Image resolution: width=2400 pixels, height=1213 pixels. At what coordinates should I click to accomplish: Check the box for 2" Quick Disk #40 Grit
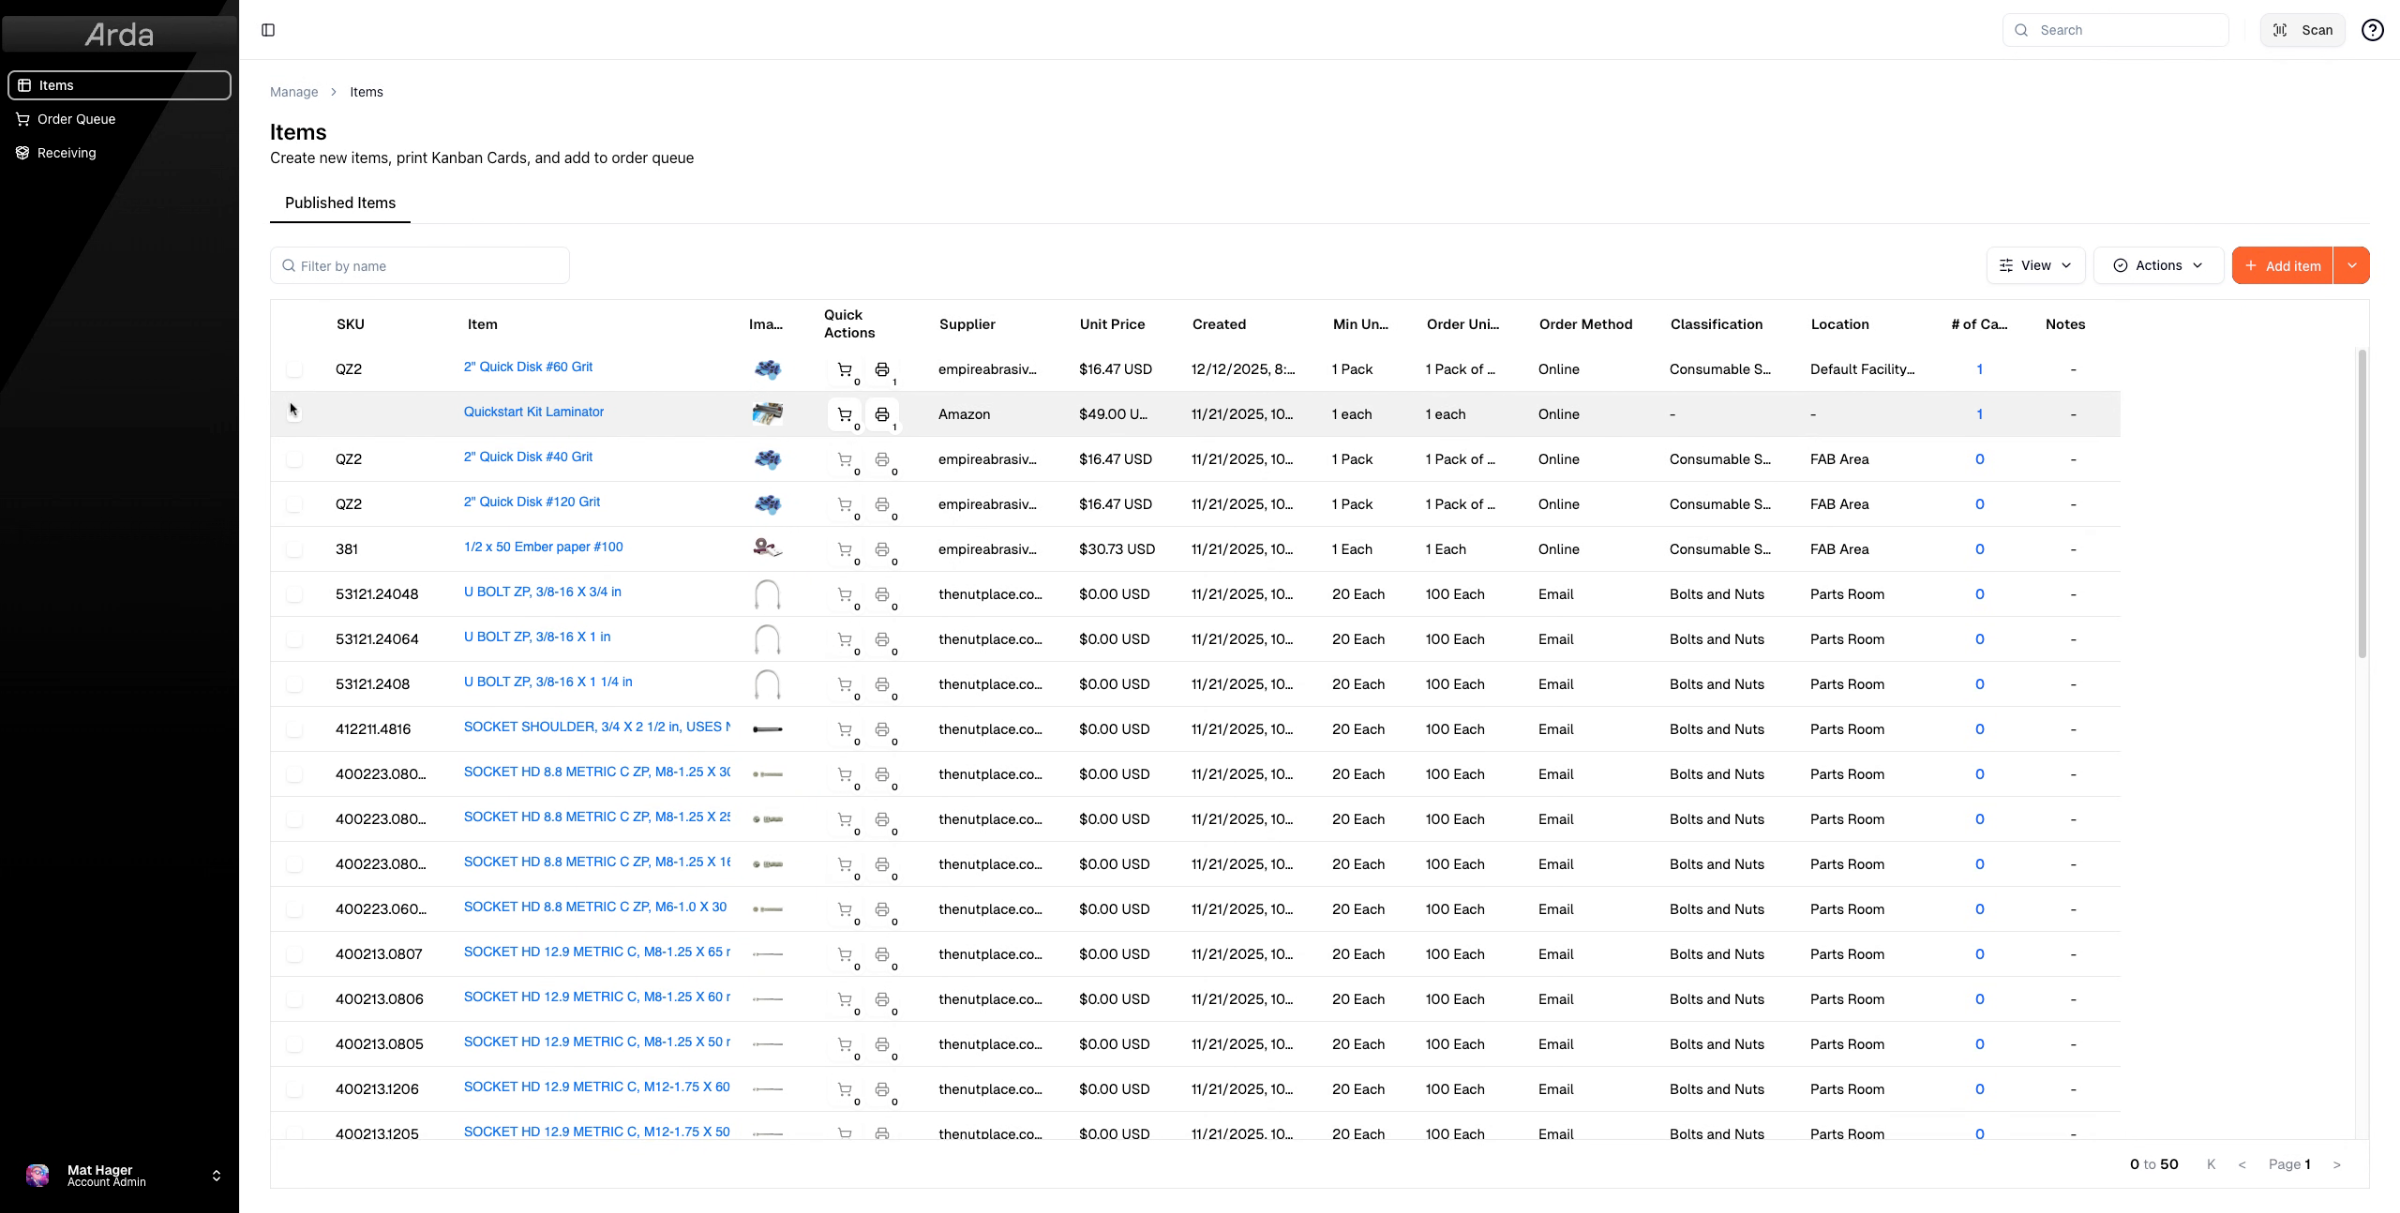point(294,459)
